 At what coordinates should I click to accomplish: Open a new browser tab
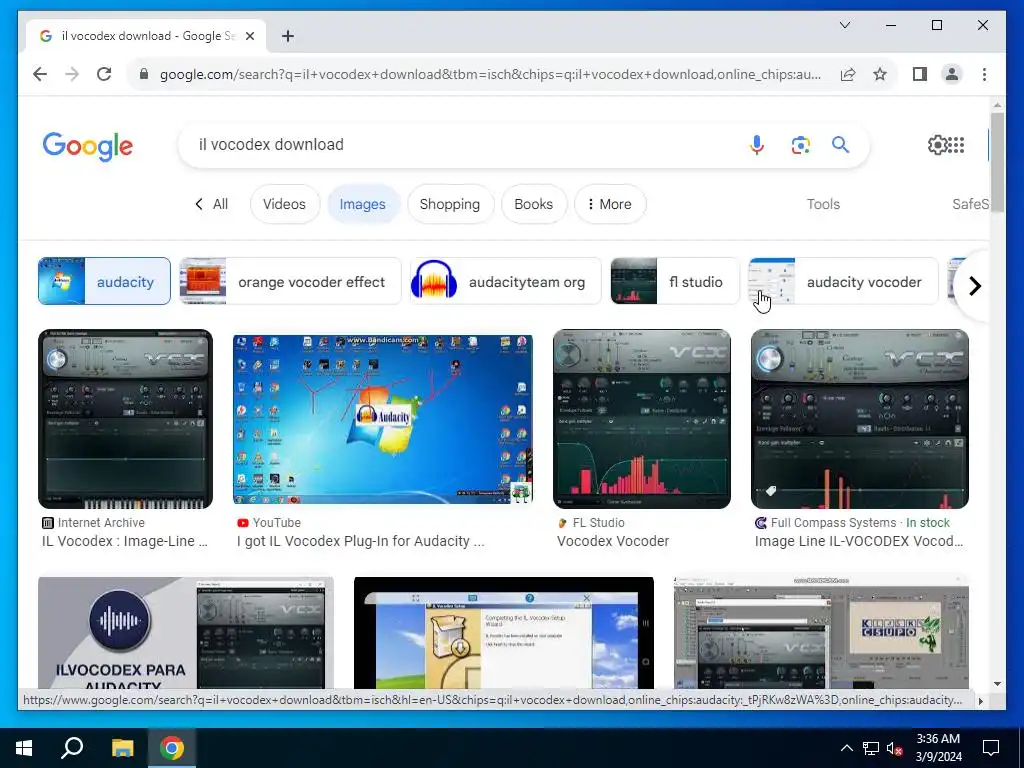pyautogui.click(x=287, y=36)
